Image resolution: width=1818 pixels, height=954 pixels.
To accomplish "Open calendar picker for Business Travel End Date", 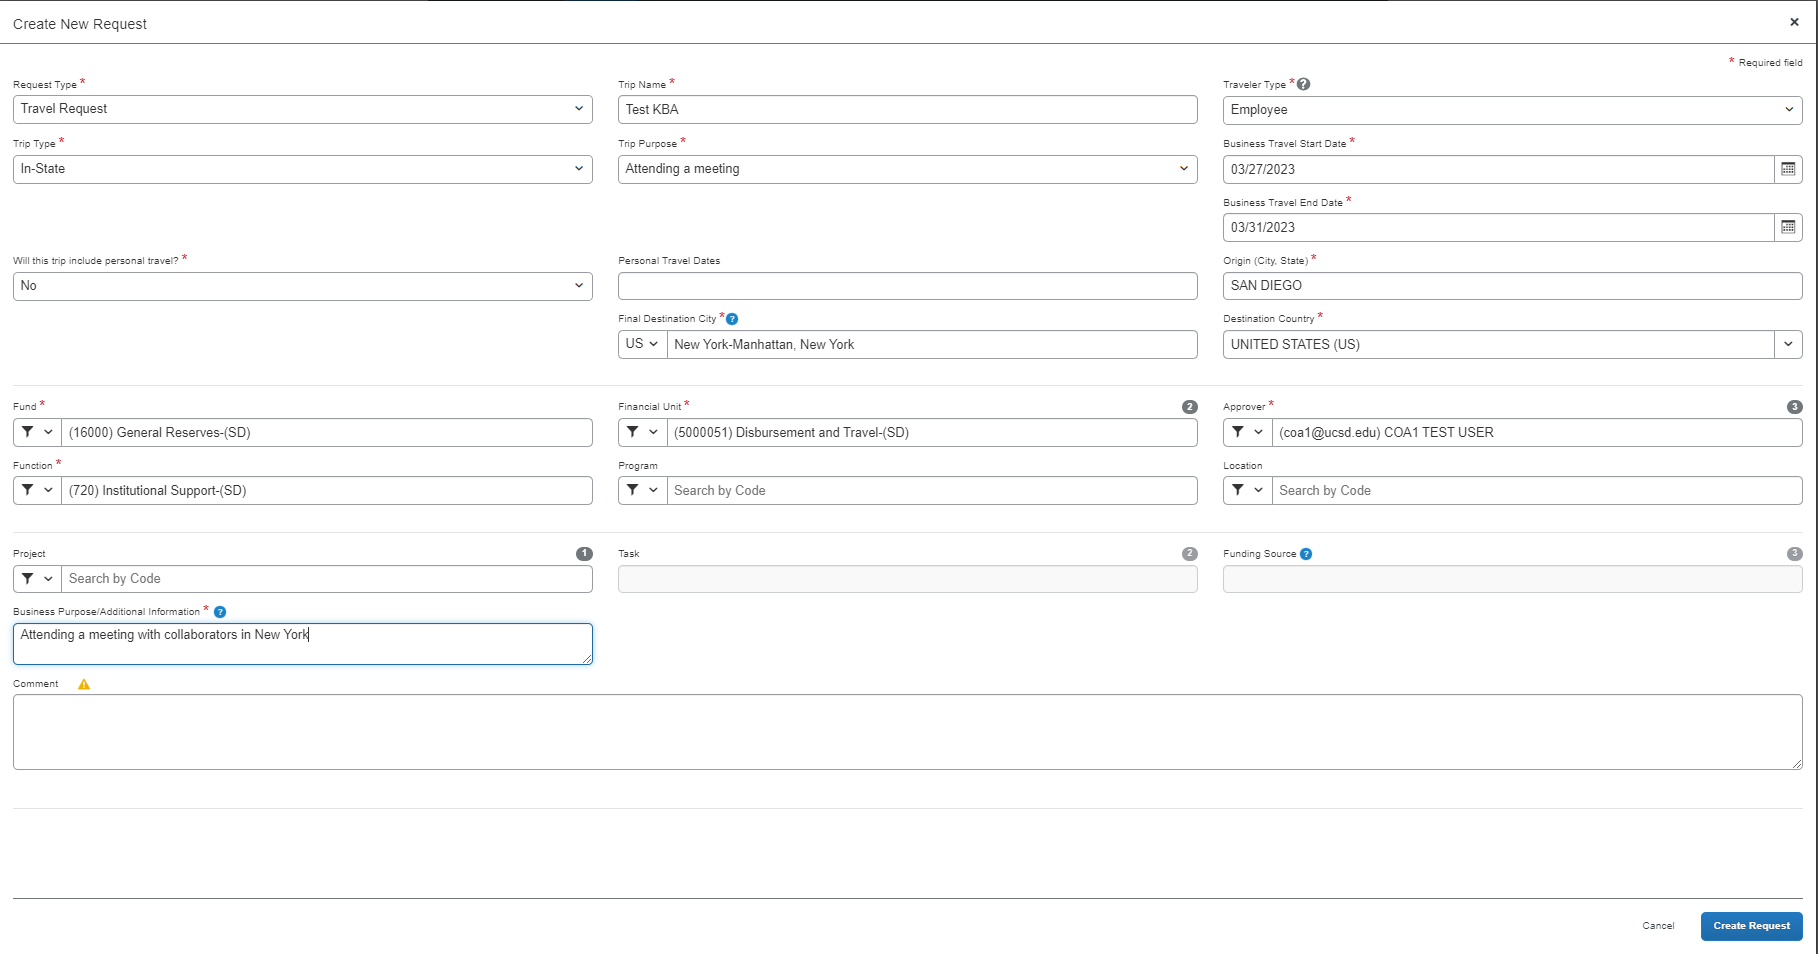I will pyautogui.click(x=1788, y=227).
